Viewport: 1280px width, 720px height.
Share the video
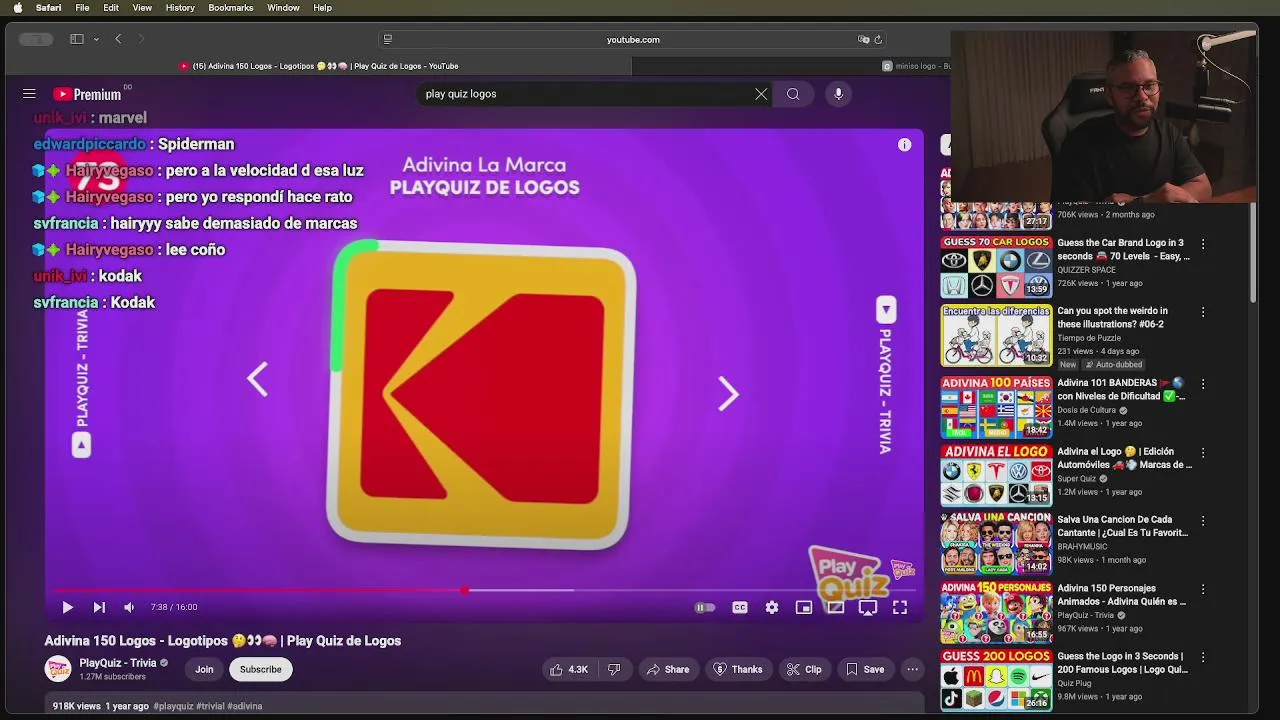point(667,669)
